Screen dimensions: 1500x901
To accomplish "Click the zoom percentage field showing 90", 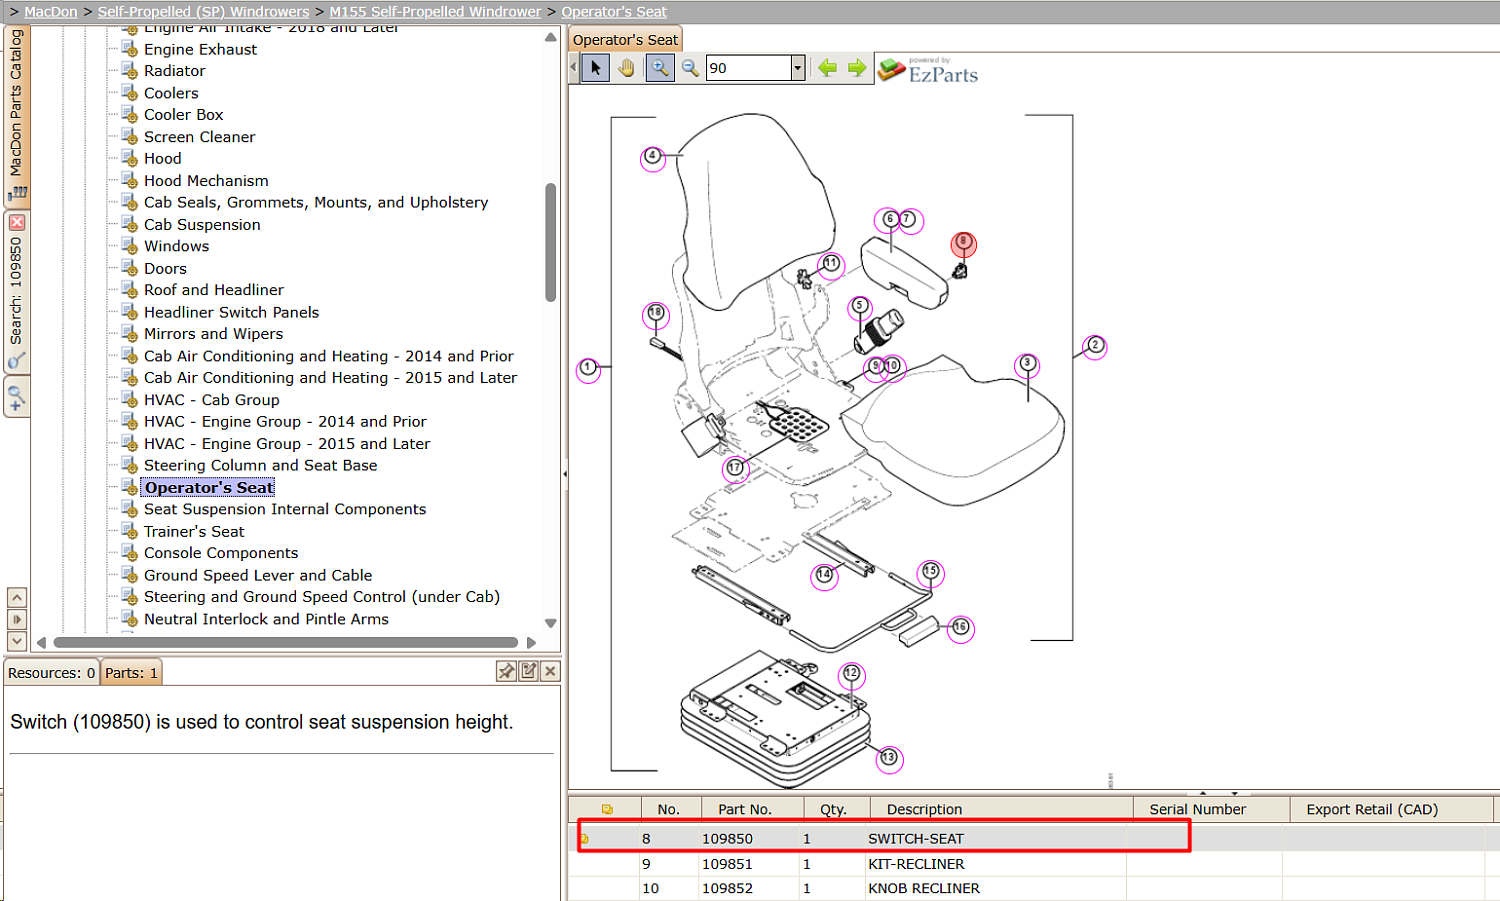I will (x=748, y=68).
